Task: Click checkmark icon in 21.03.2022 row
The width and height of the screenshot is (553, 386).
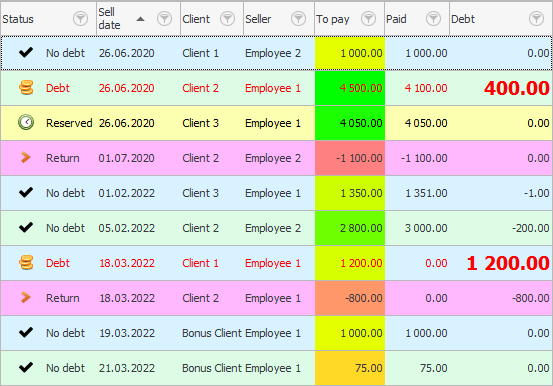Action: click(26, 368)
